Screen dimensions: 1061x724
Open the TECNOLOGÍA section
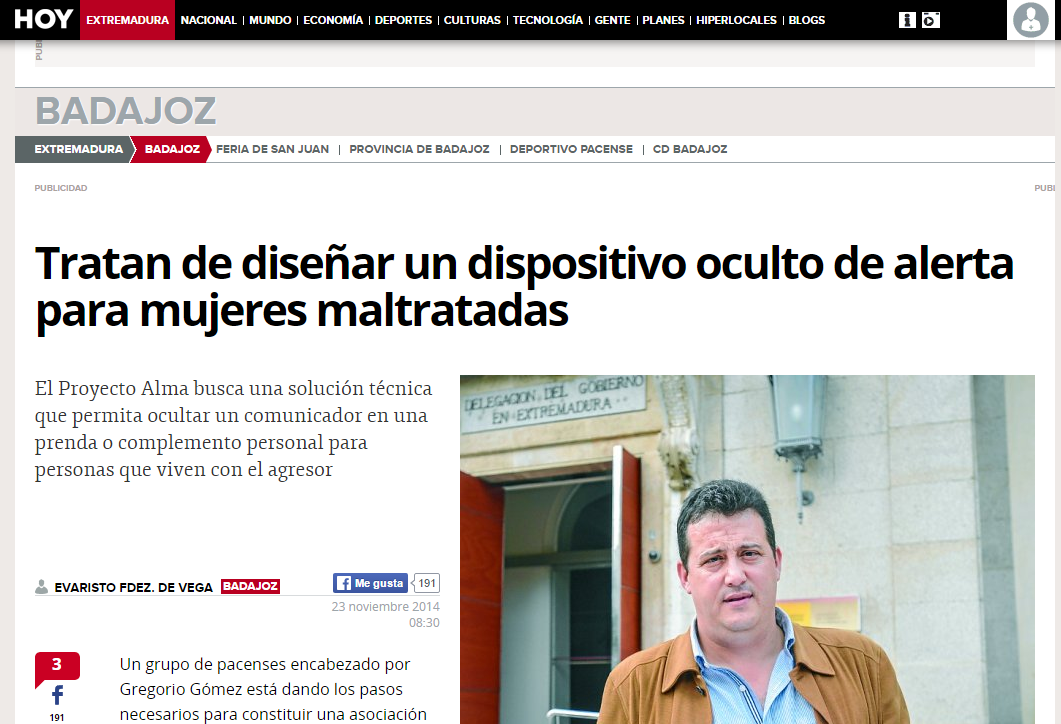click(x=547, y=19)
